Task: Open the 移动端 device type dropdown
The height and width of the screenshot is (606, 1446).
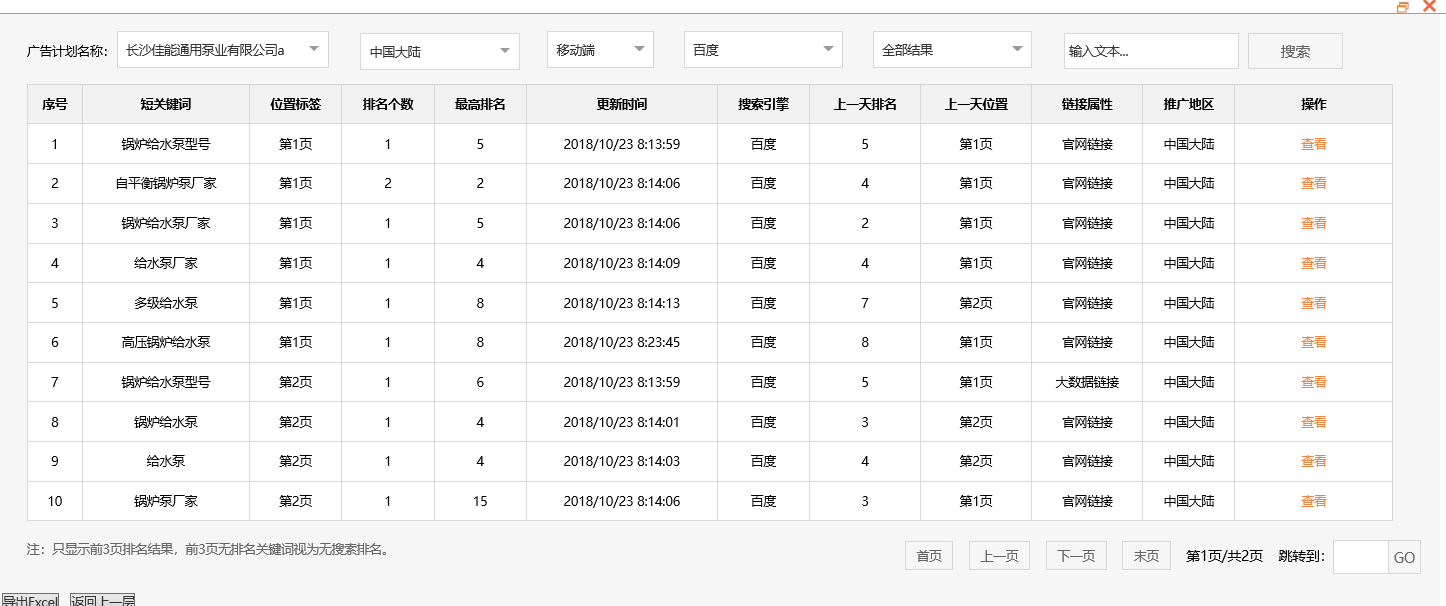Action: [x=599, y=48]
